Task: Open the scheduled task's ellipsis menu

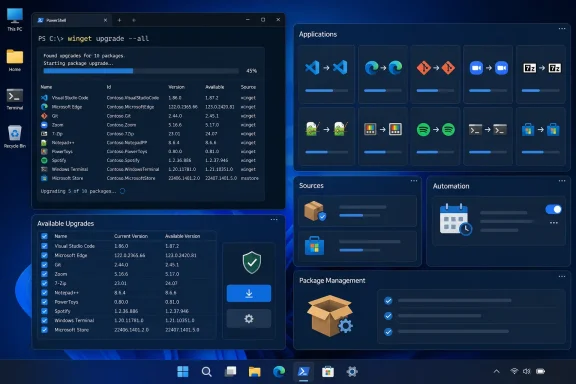Action: [554, 223]
